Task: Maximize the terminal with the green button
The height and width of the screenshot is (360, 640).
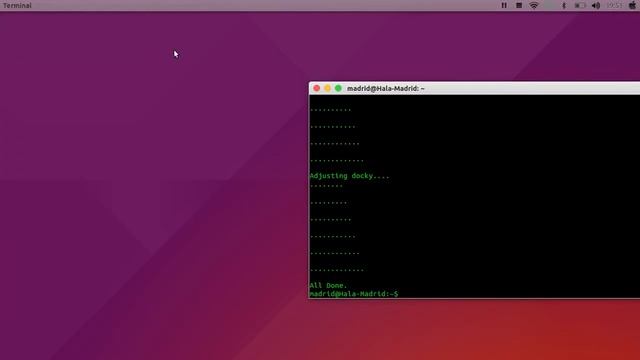Action: (x=338, y=88)
